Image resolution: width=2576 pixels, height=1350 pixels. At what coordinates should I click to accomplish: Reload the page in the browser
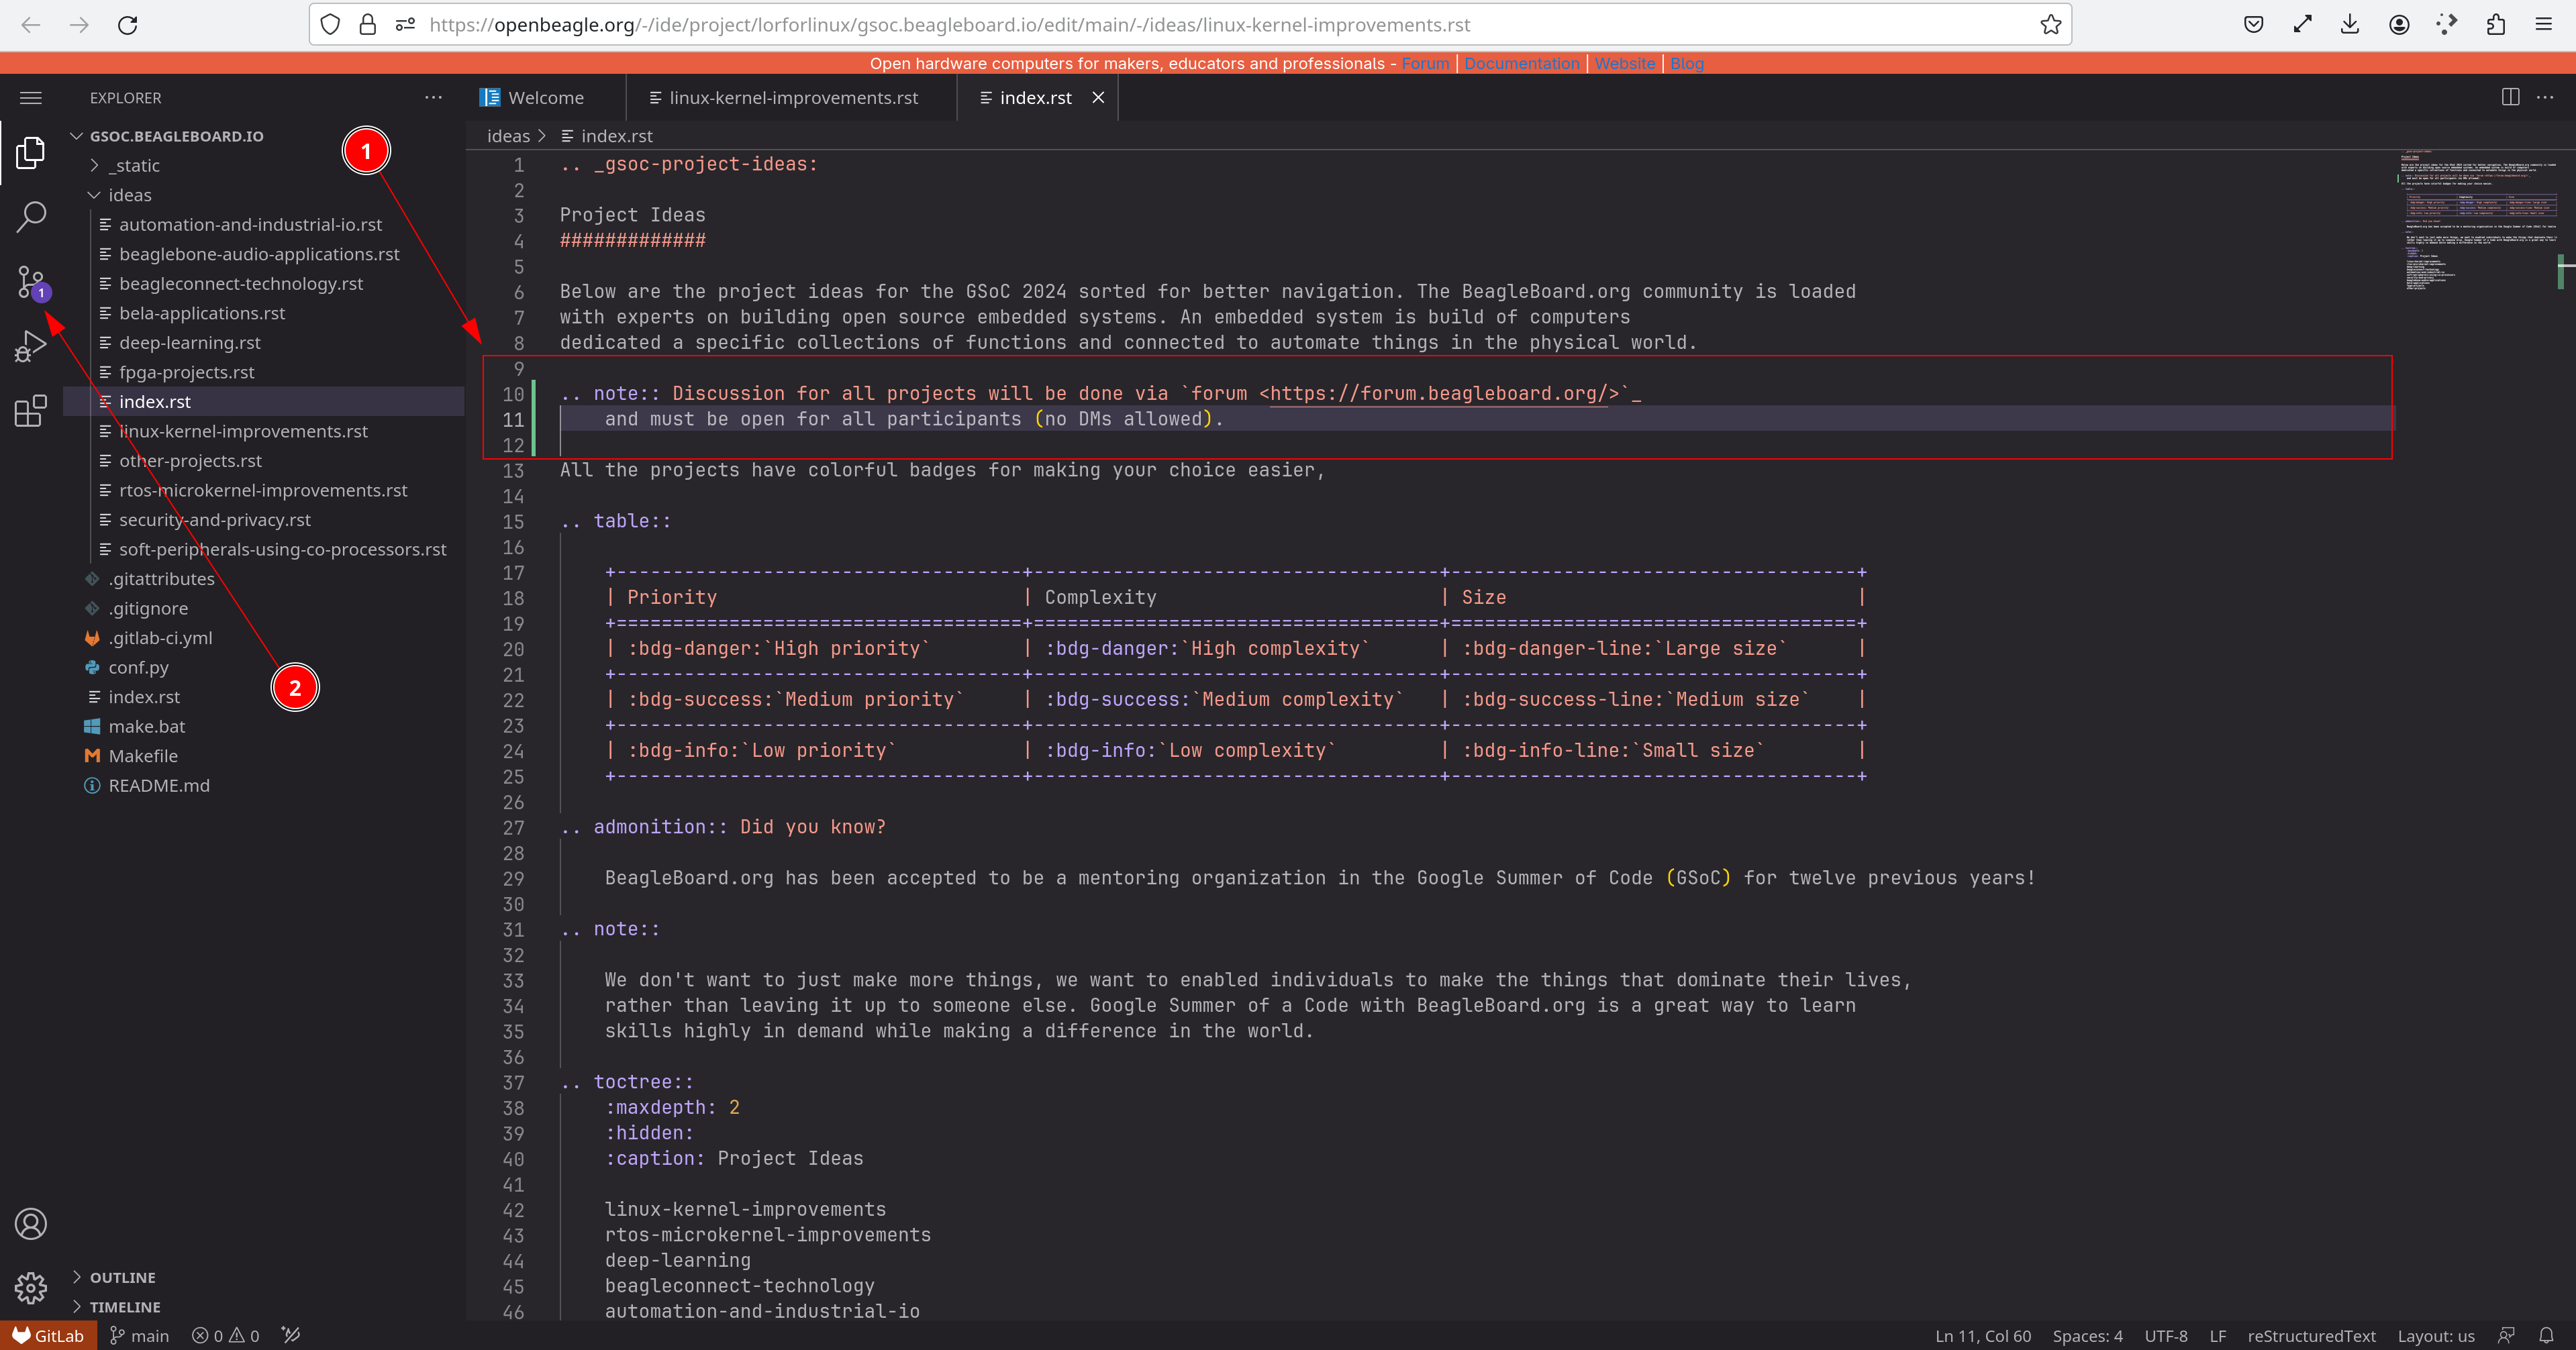[x=127, y=25]
